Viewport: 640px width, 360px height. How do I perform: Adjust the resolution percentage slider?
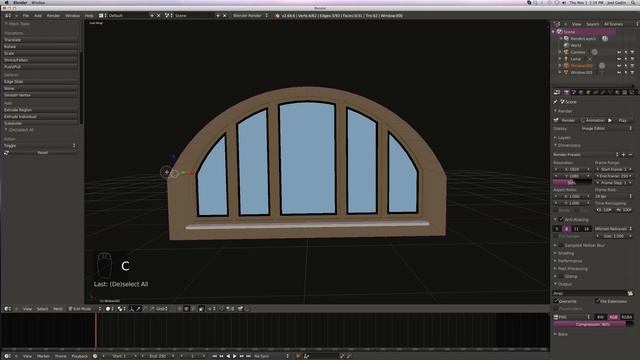(x=572, y=183)
